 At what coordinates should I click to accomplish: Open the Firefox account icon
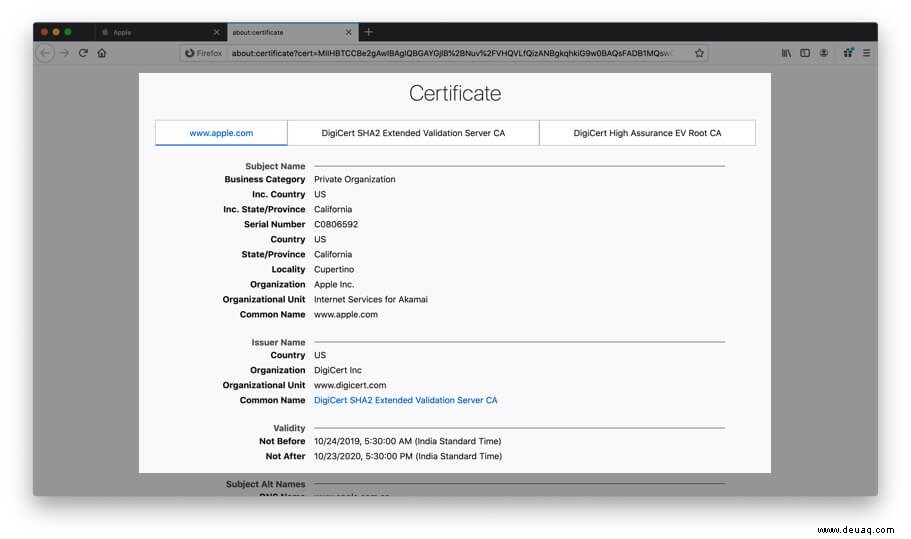click(824, 53)
